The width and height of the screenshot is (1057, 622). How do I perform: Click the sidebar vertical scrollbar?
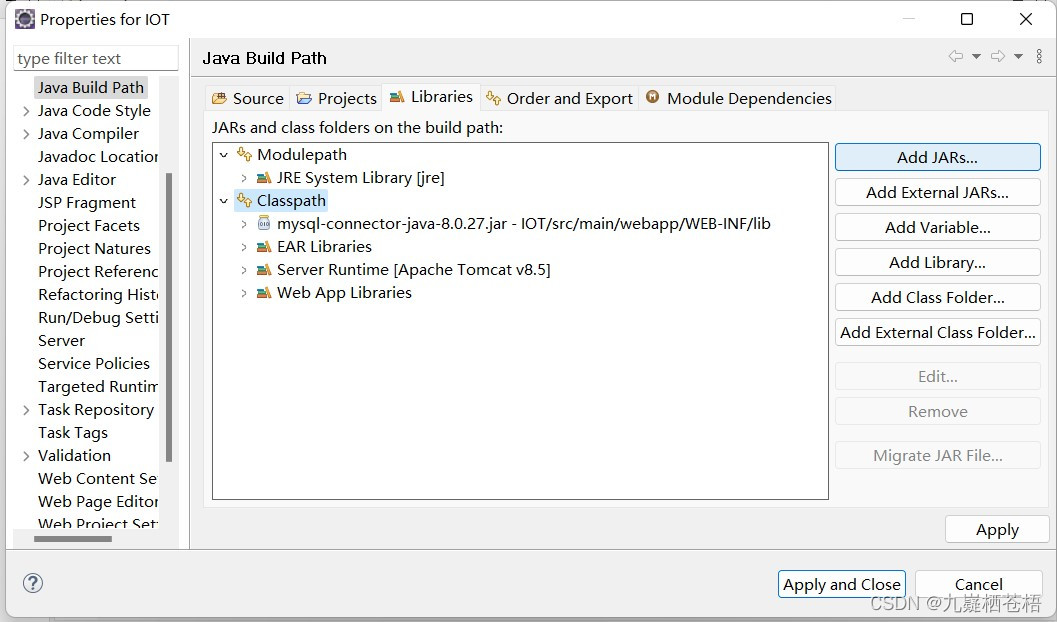click(x=169, y=317)
